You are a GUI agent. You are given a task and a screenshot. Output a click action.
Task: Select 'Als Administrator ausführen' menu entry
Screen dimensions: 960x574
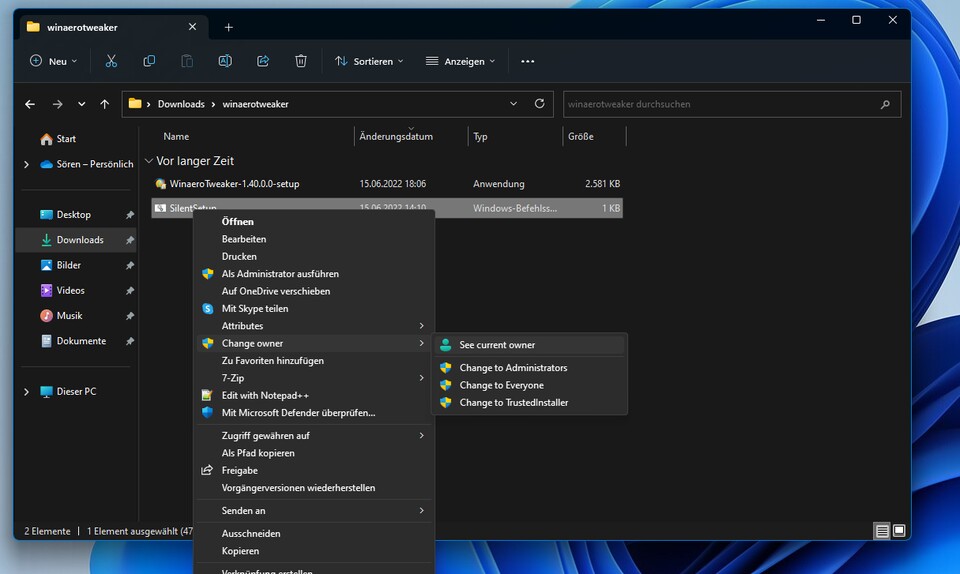coord(279,274)
